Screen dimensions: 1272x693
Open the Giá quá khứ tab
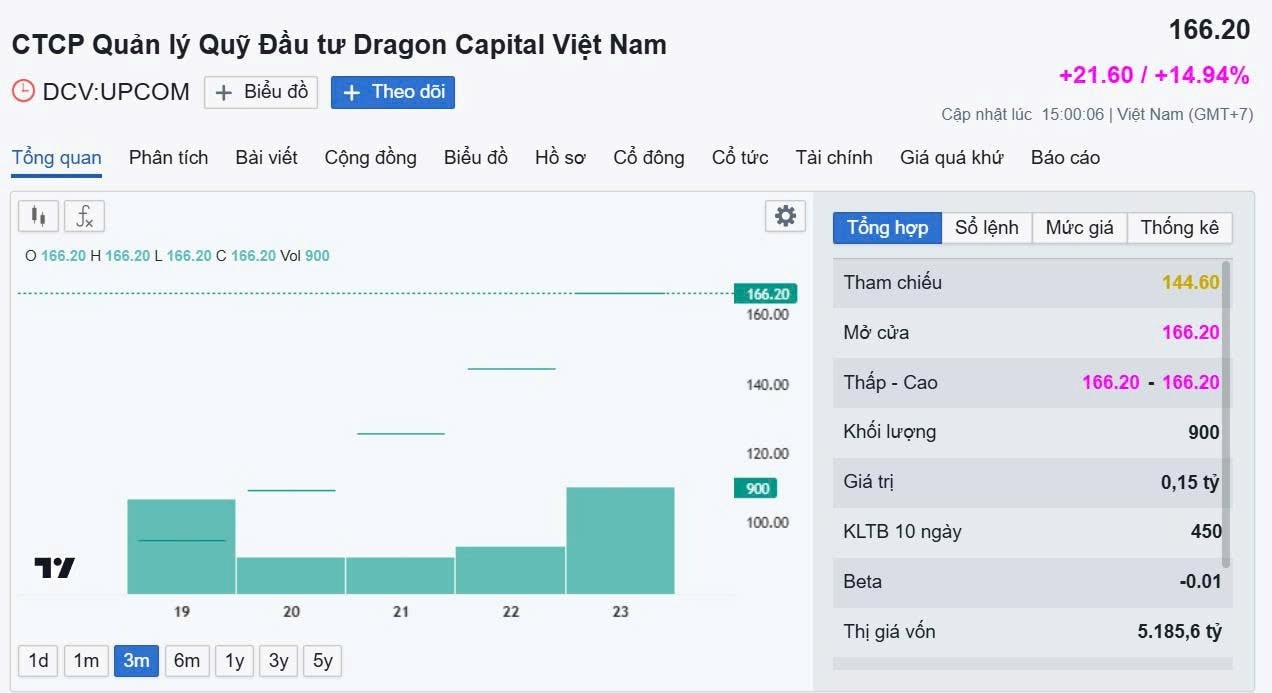click(951, 158)
